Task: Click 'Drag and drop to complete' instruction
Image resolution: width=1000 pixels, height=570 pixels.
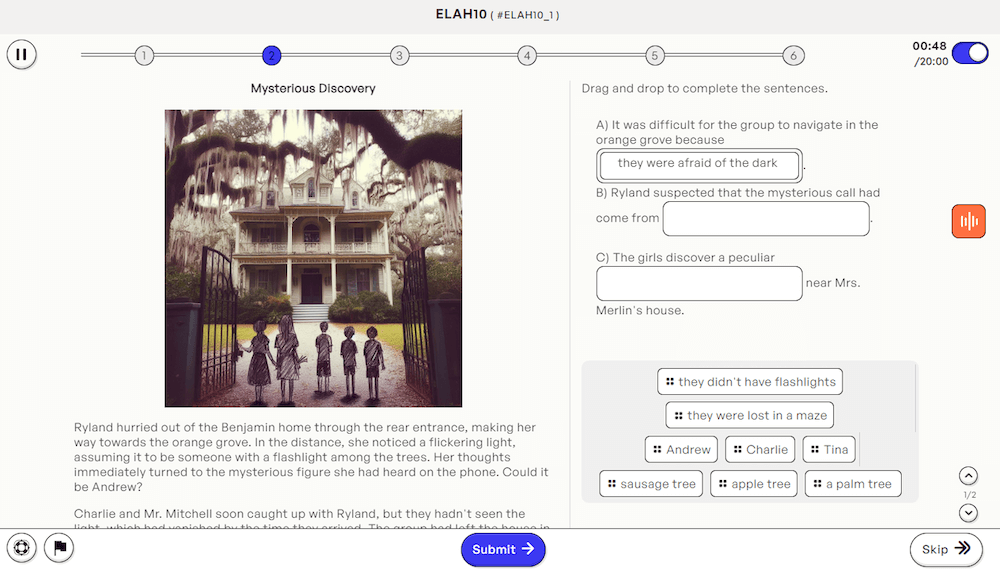Action: tap(704, 89)
